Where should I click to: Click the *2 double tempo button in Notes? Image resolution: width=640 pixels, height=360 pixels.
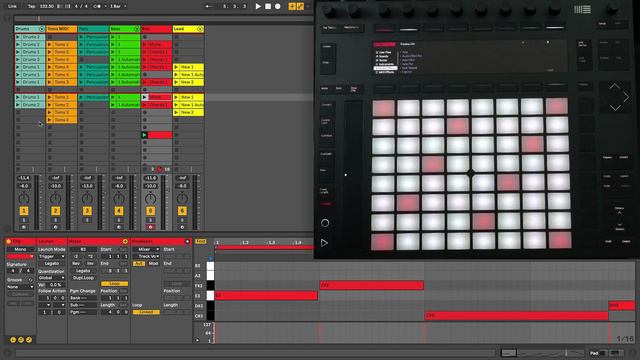[x=90, y=257]
